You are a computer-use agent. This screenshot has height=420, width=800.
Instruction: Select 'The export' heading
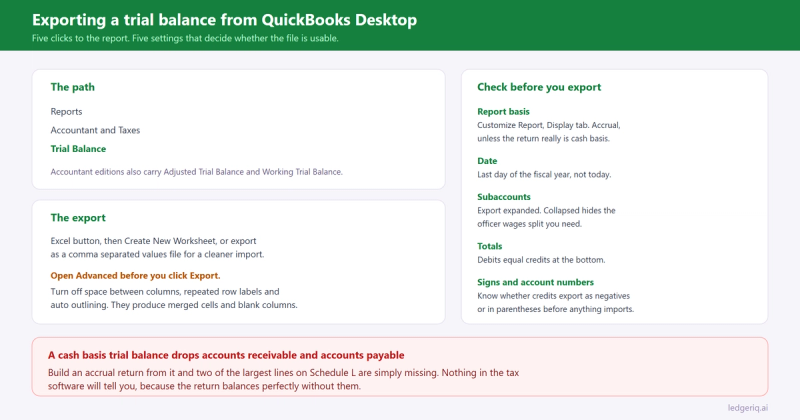(x=78, y=217)
